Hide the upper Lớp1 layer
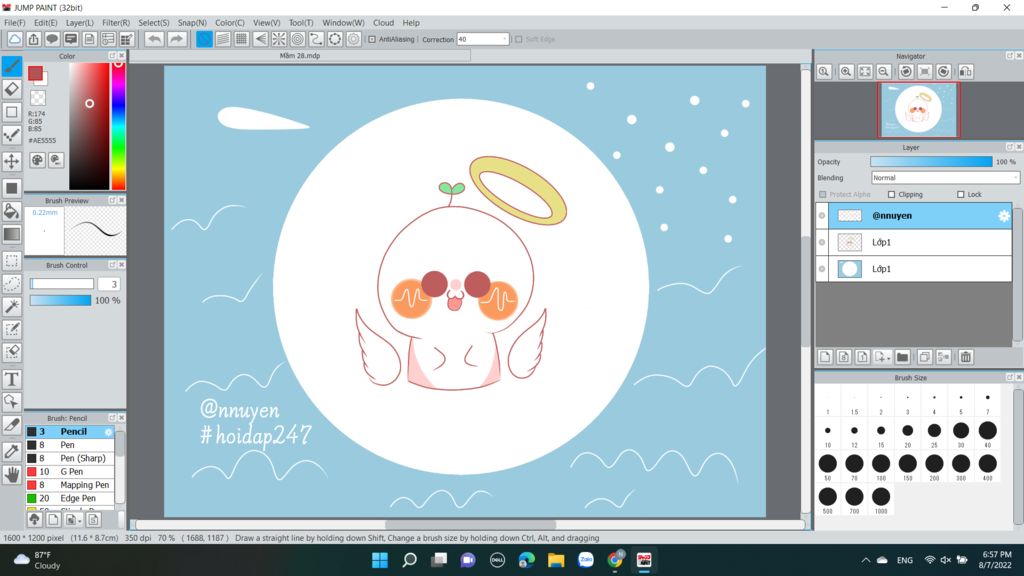Viewport: 1024px width, 576px height. (822, 242)
